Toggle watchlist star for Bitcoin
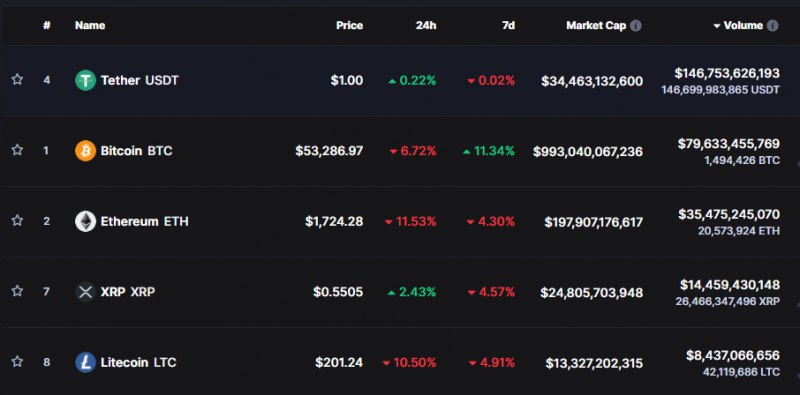The height and width of the screenshot is (395, 800). point(17,150)
